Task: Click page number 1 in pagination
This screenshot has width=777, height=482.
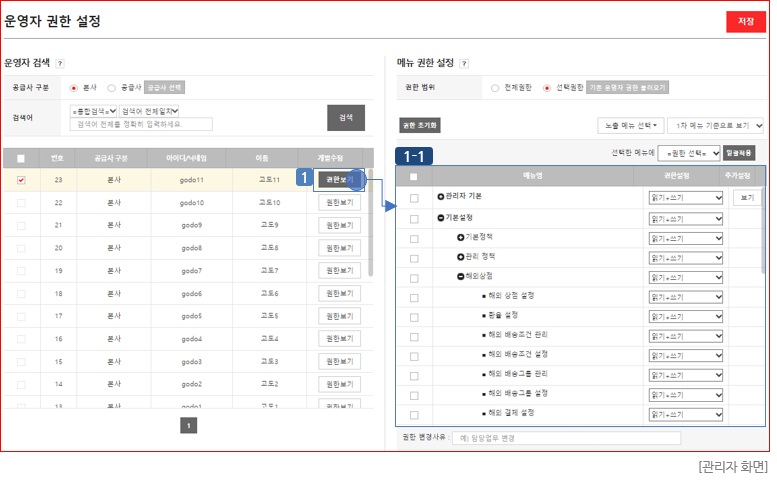Action: click(189, 425)
